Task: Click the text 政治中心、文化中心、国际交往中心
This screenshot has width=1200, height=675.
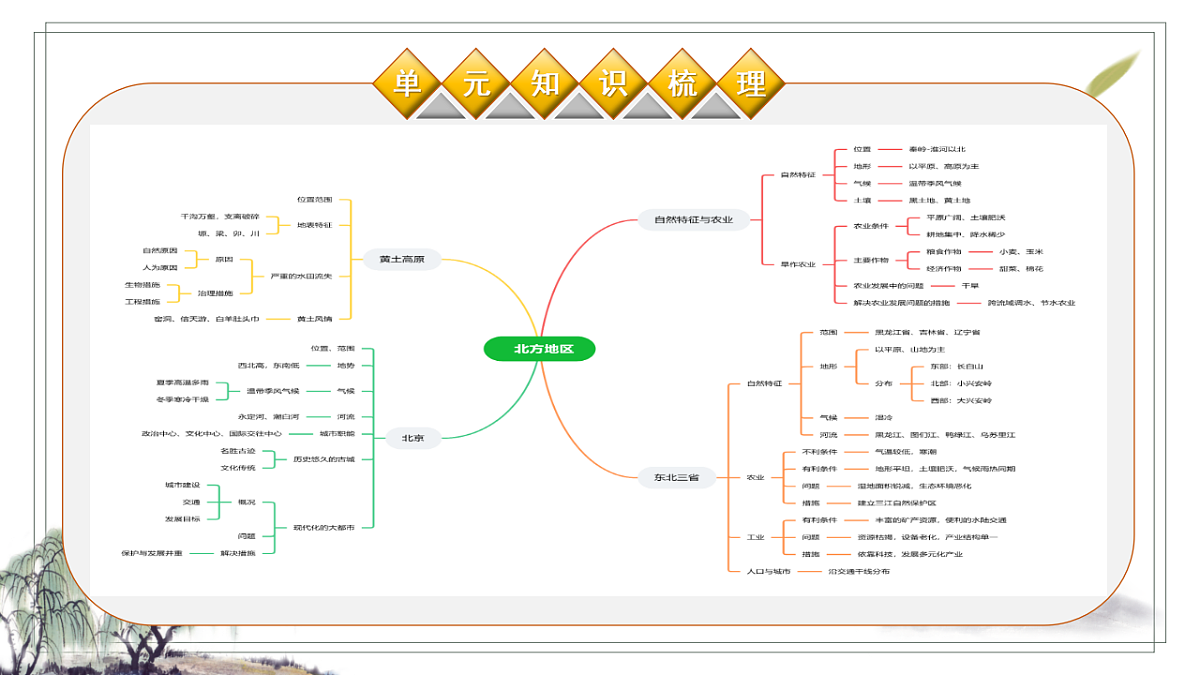Action: click(x=211, y=433)
